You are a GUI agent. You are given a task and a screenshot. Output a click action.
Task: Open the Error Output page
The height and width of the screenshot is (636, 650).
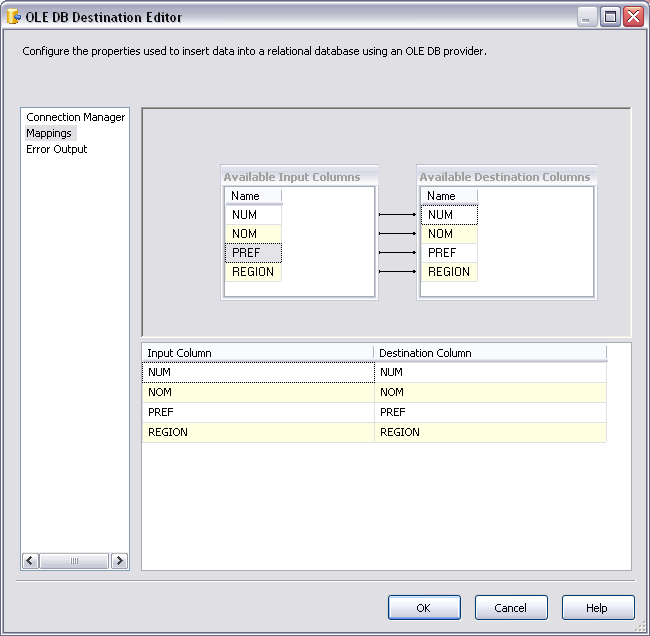[x=57, y=149]
